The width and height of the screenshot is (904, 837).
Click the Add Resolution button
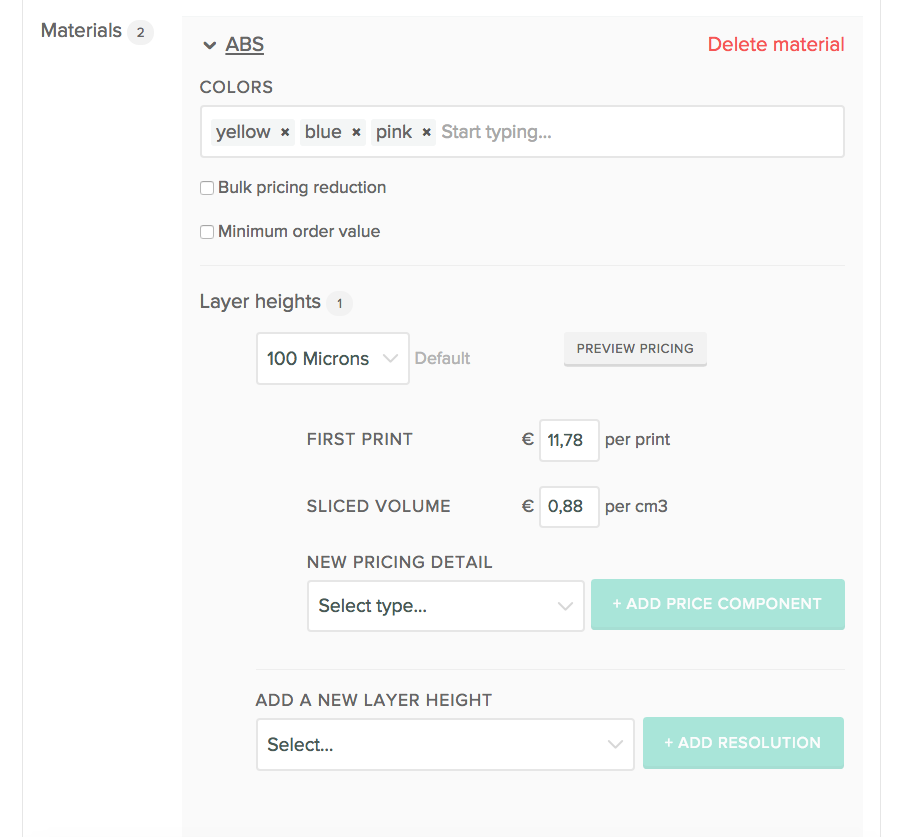tap(743, 743)
